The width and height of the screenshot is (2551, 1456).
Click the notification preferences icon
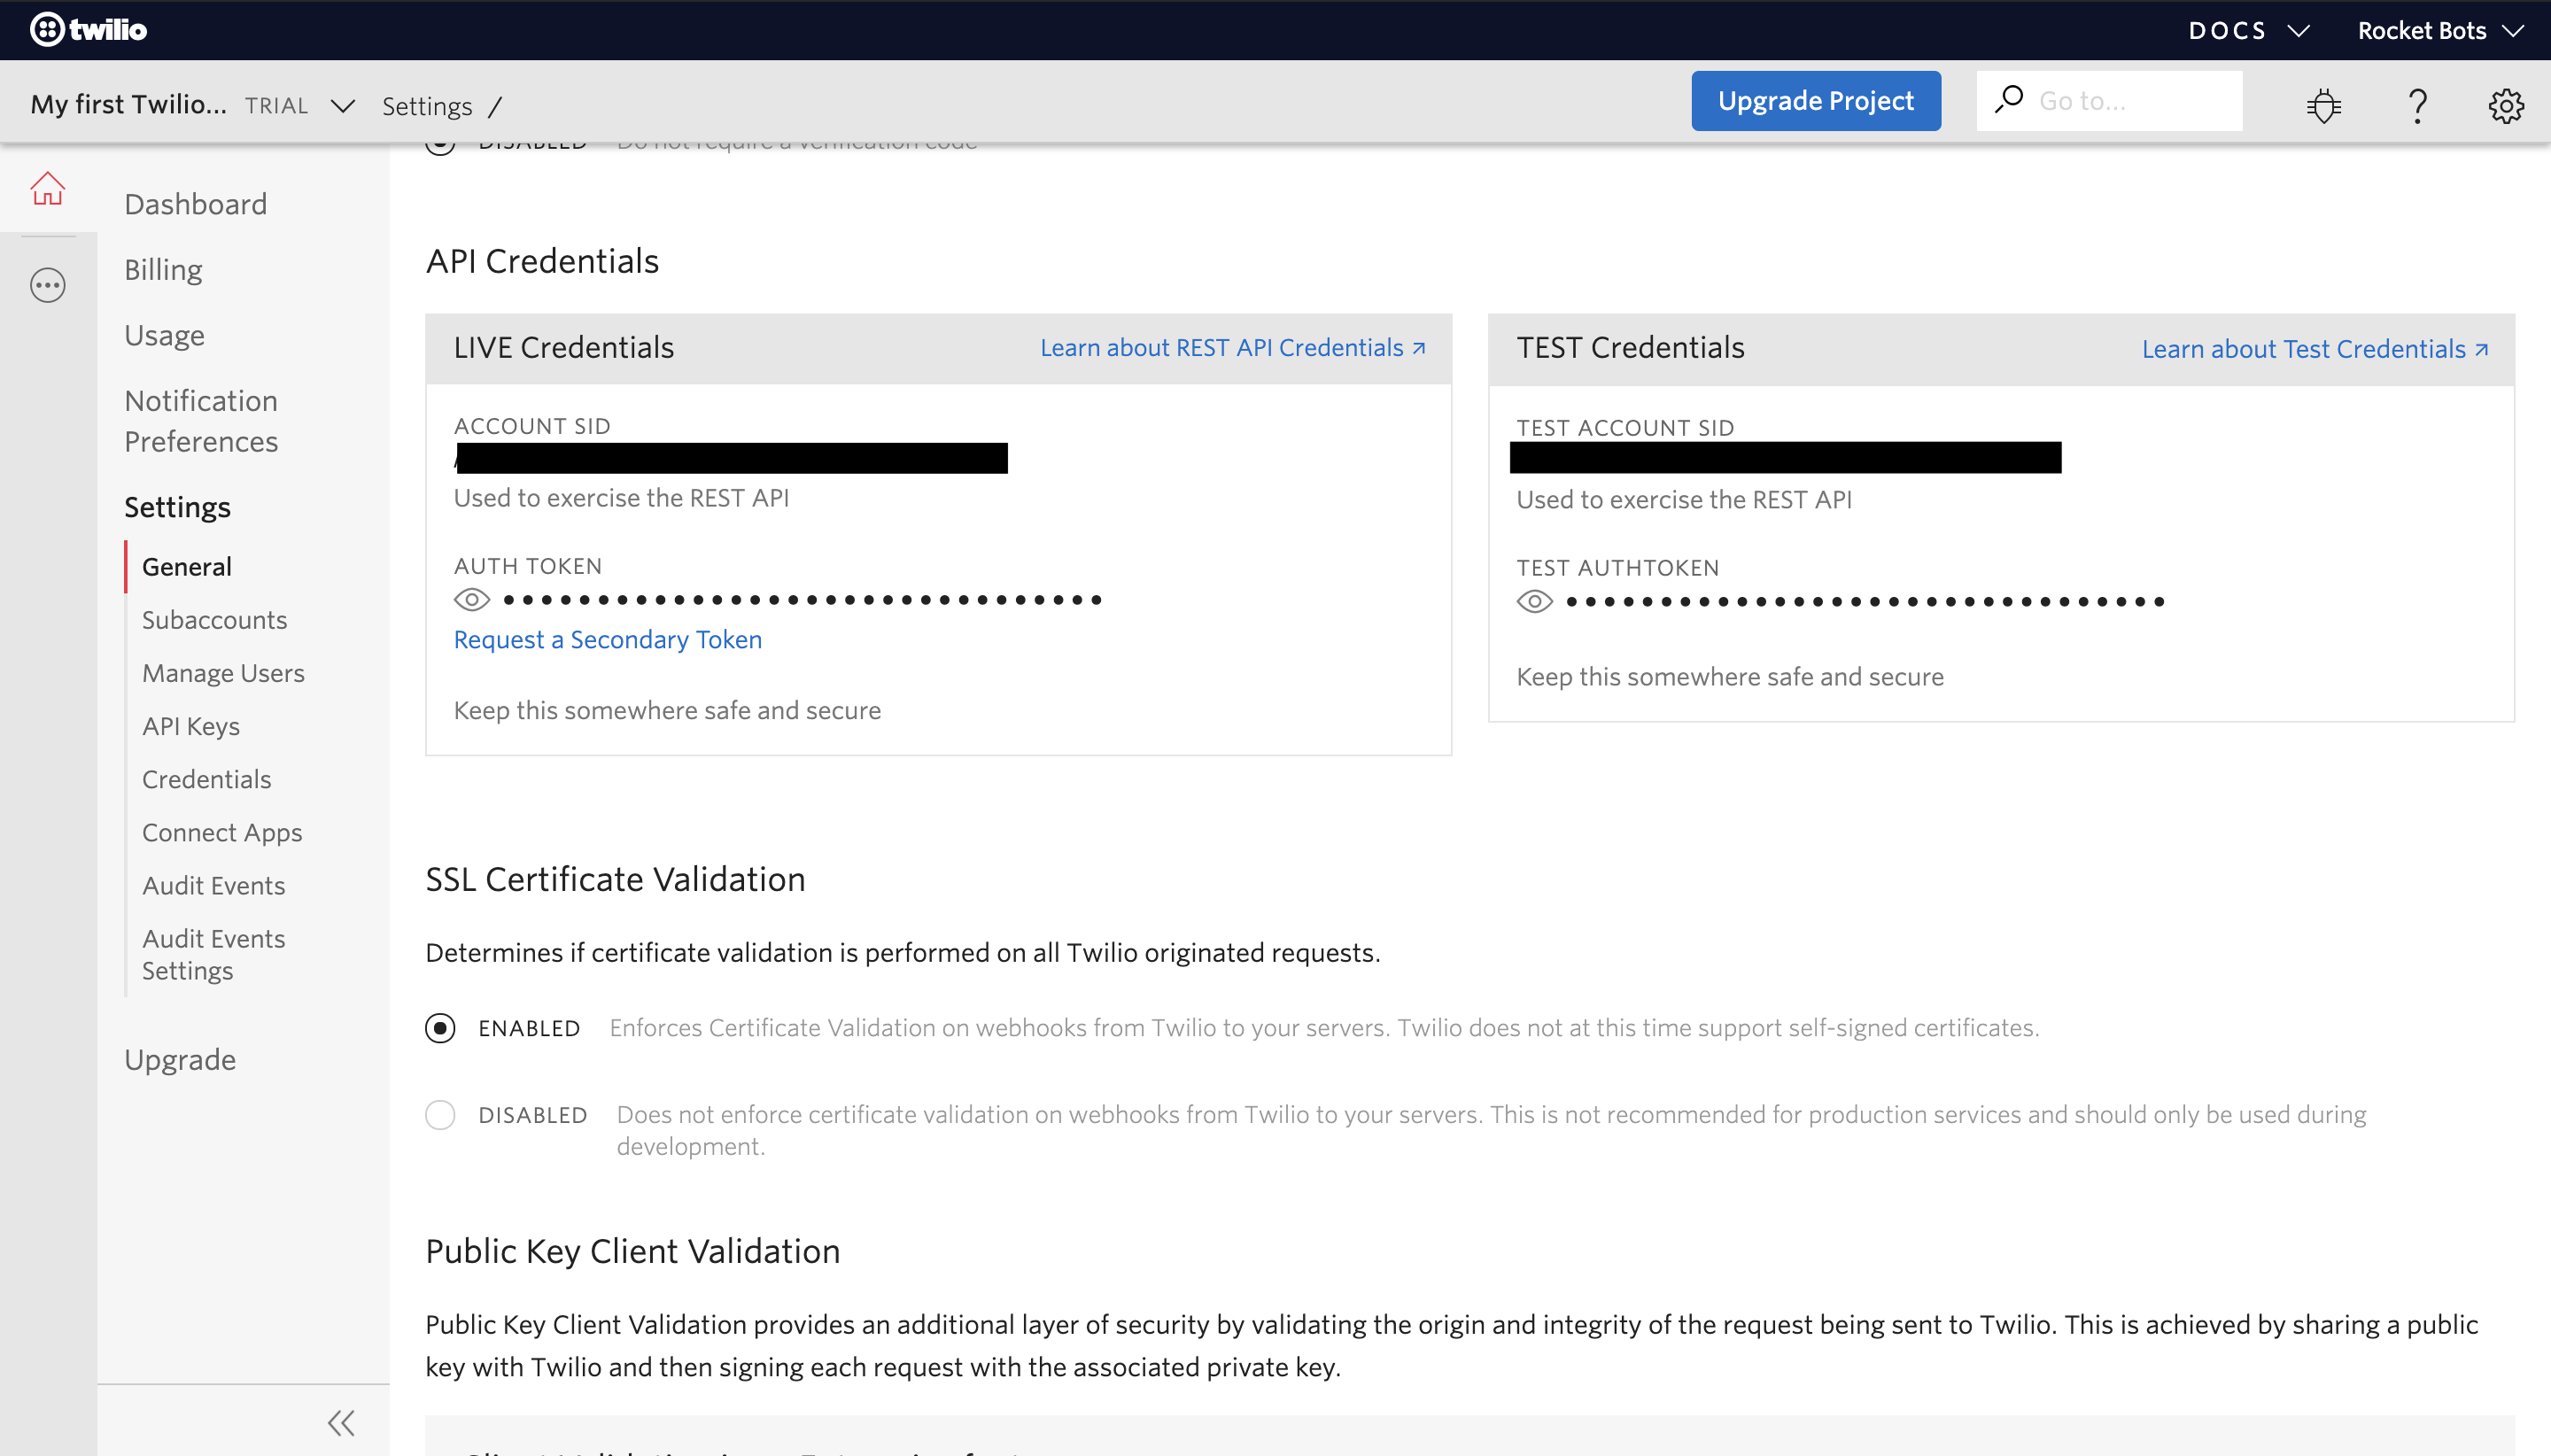pos(201,421)
